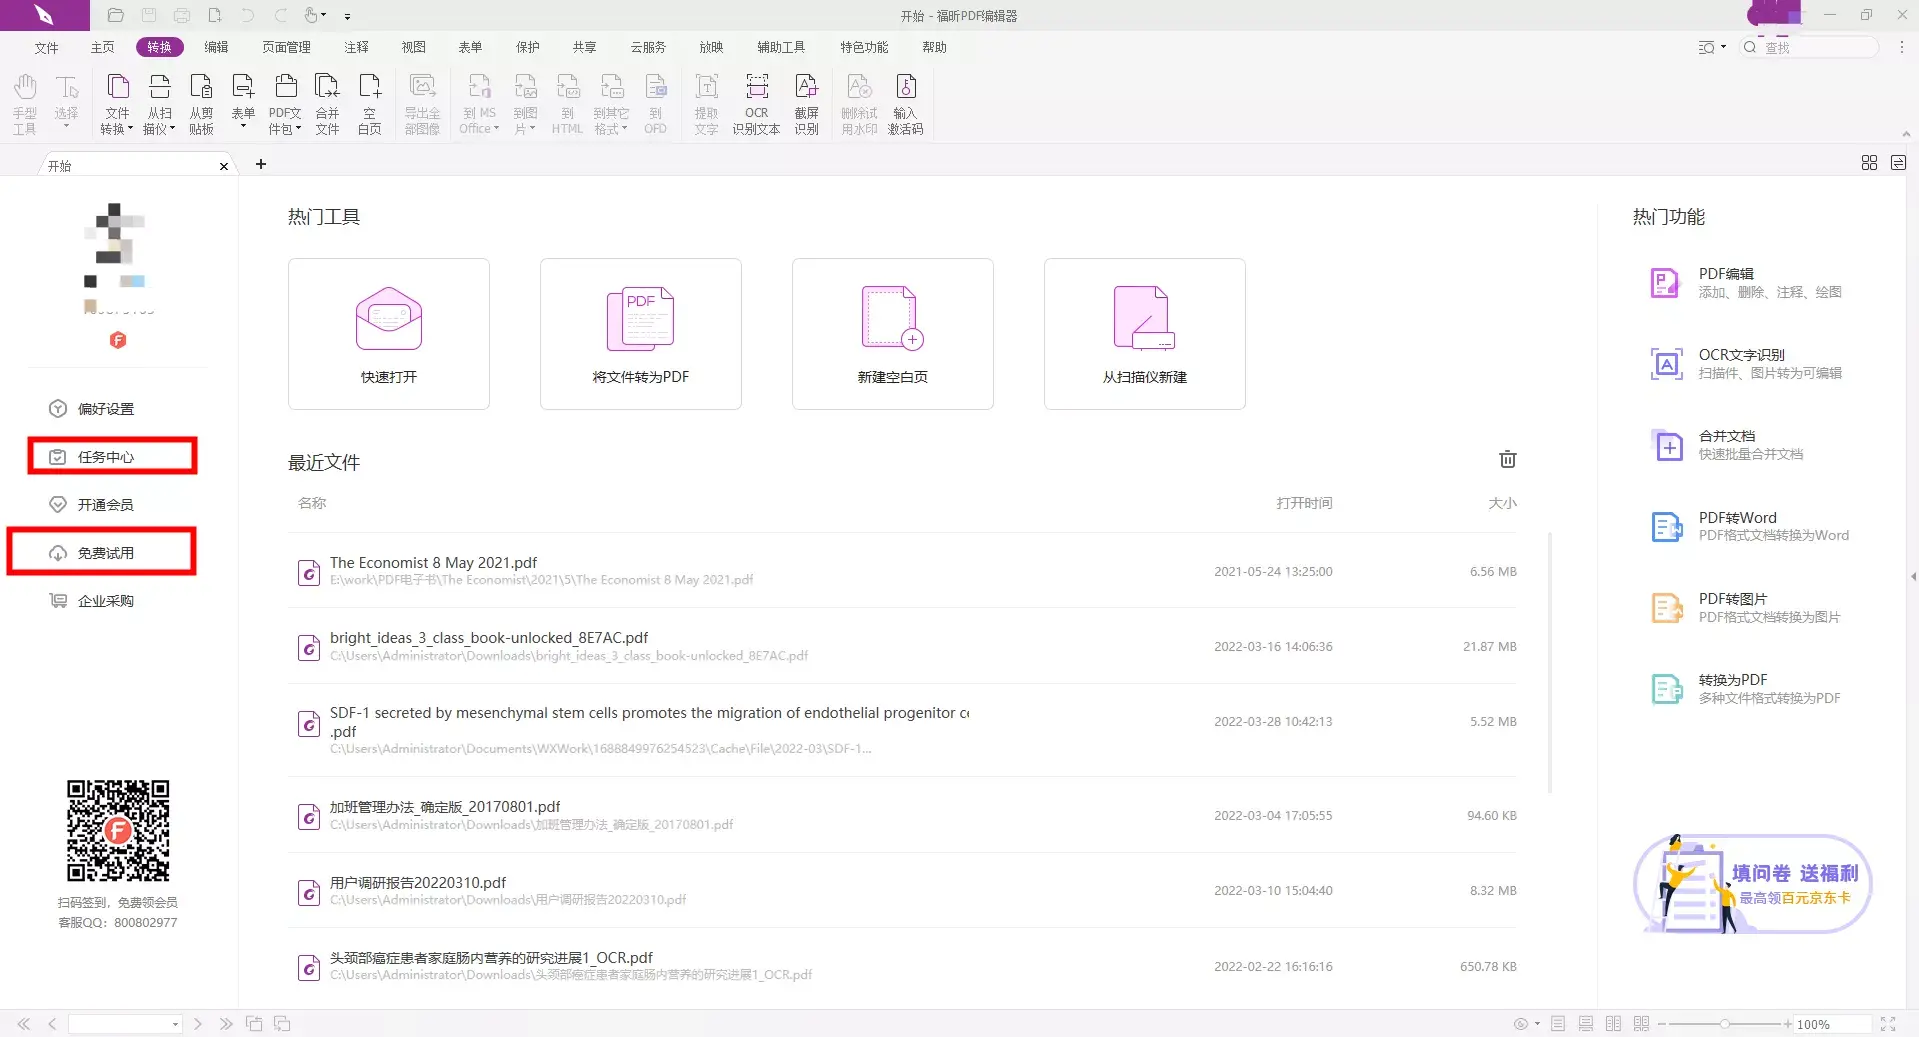Click the Redo arrow in quick access bar
The height and width of the screenshot is (1037, 1919).
[281, 15]
